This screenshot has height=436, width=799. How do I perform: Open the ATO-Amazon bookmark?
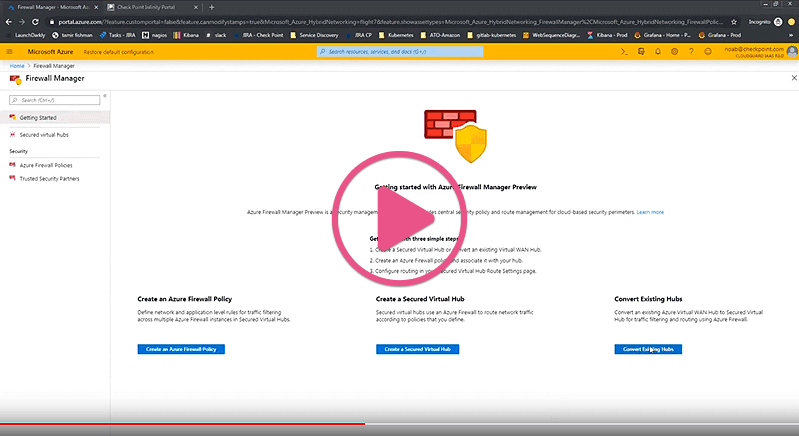point(440,35)
